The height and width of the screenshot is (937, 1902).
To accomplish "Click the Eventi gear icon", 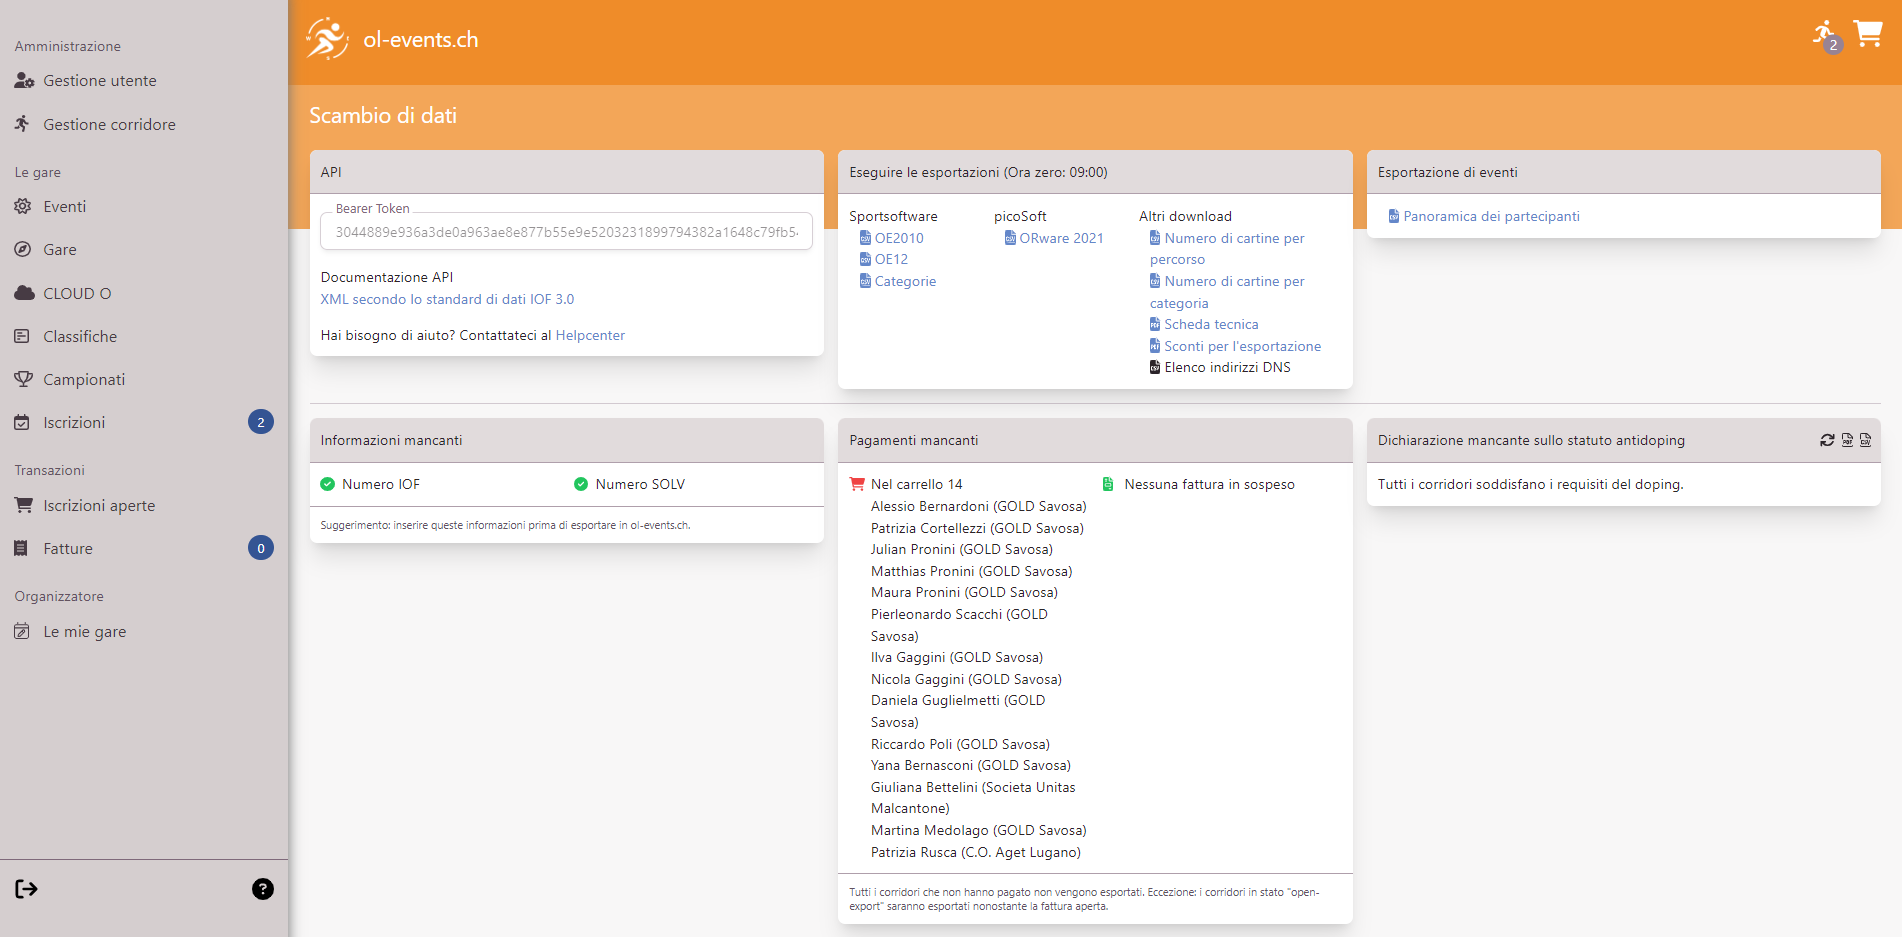I will pos(22,207).
